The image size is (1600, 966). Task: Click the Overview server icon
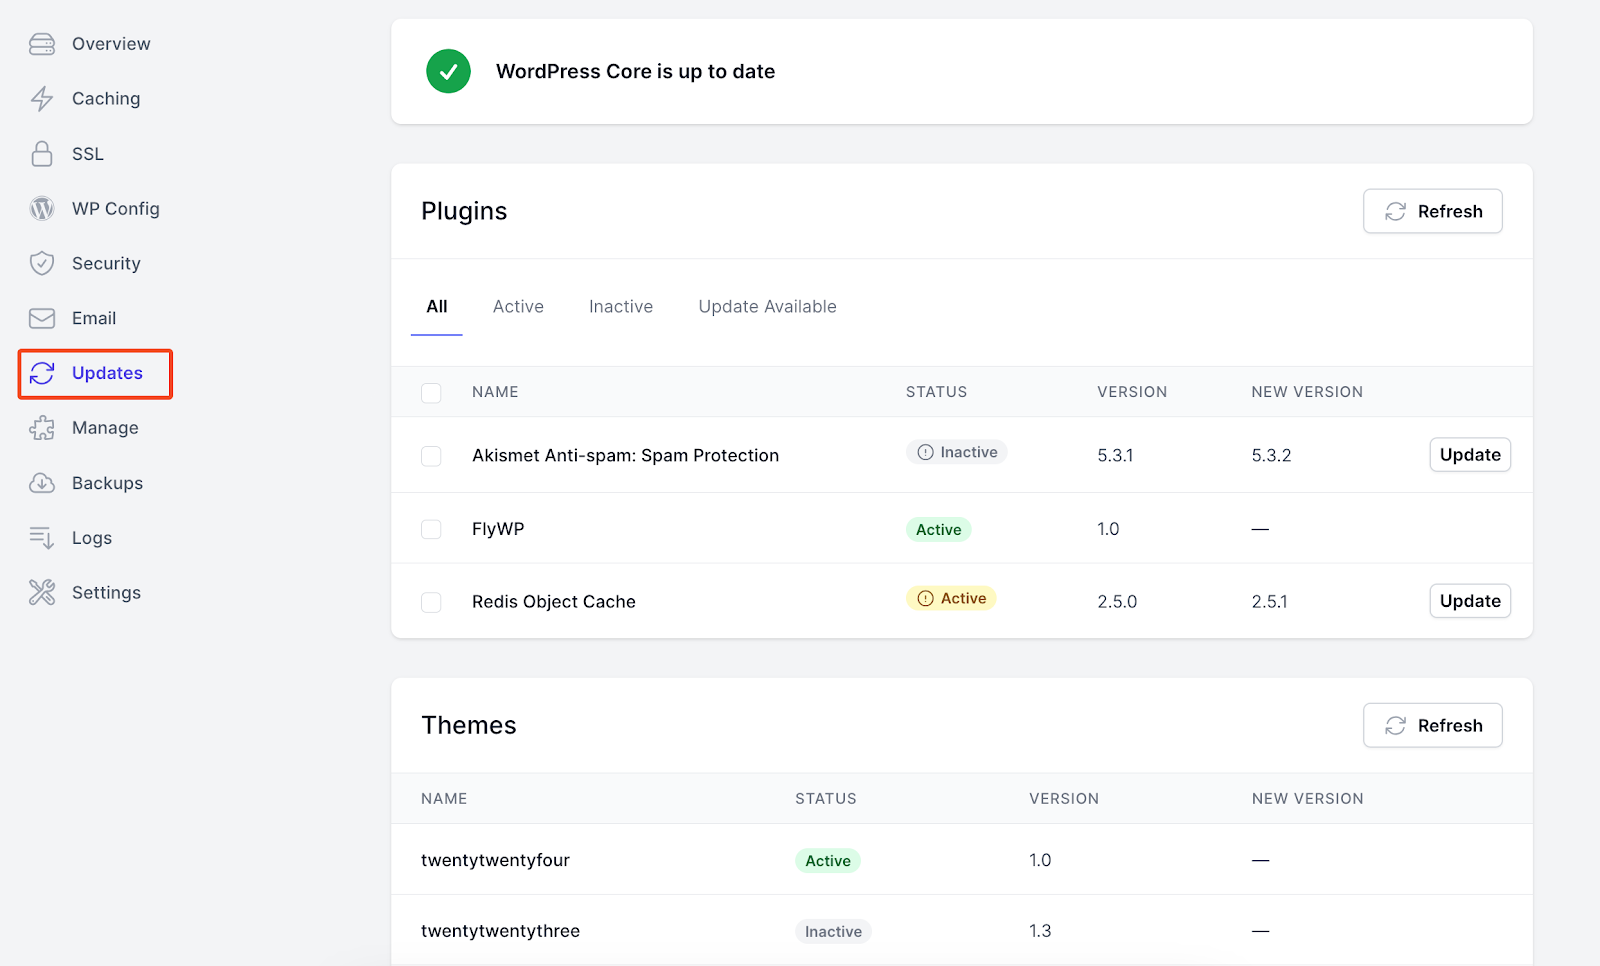(42, 44)
